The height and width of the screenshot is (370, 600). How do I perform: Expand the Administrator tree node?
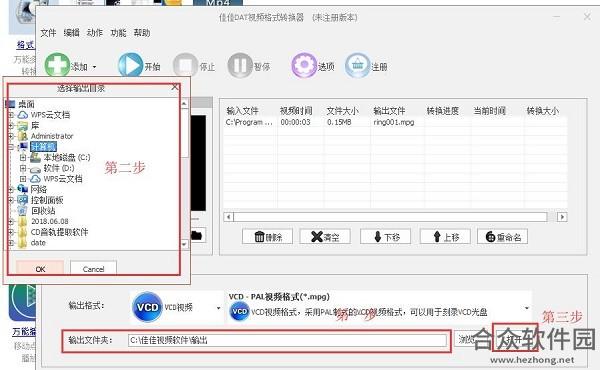(x=11, y=136)
